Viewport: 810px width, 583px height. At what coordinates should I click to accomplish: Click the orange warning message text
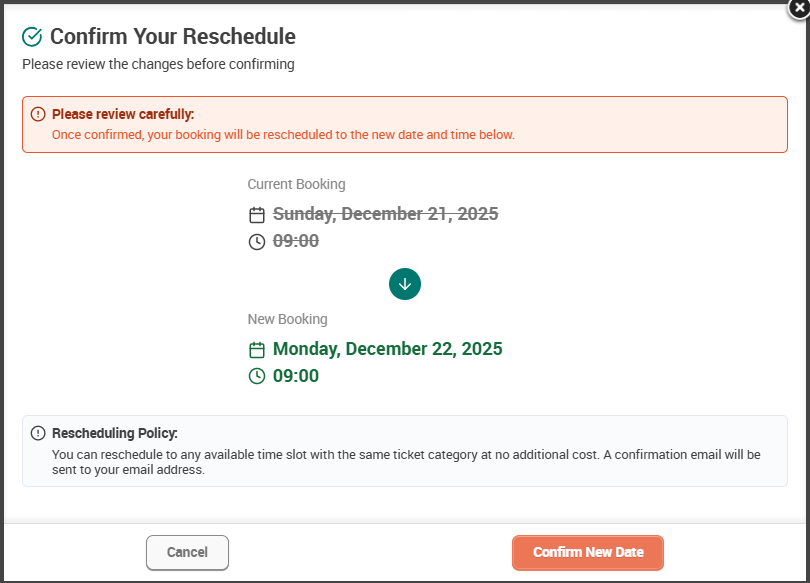[283, 135]
